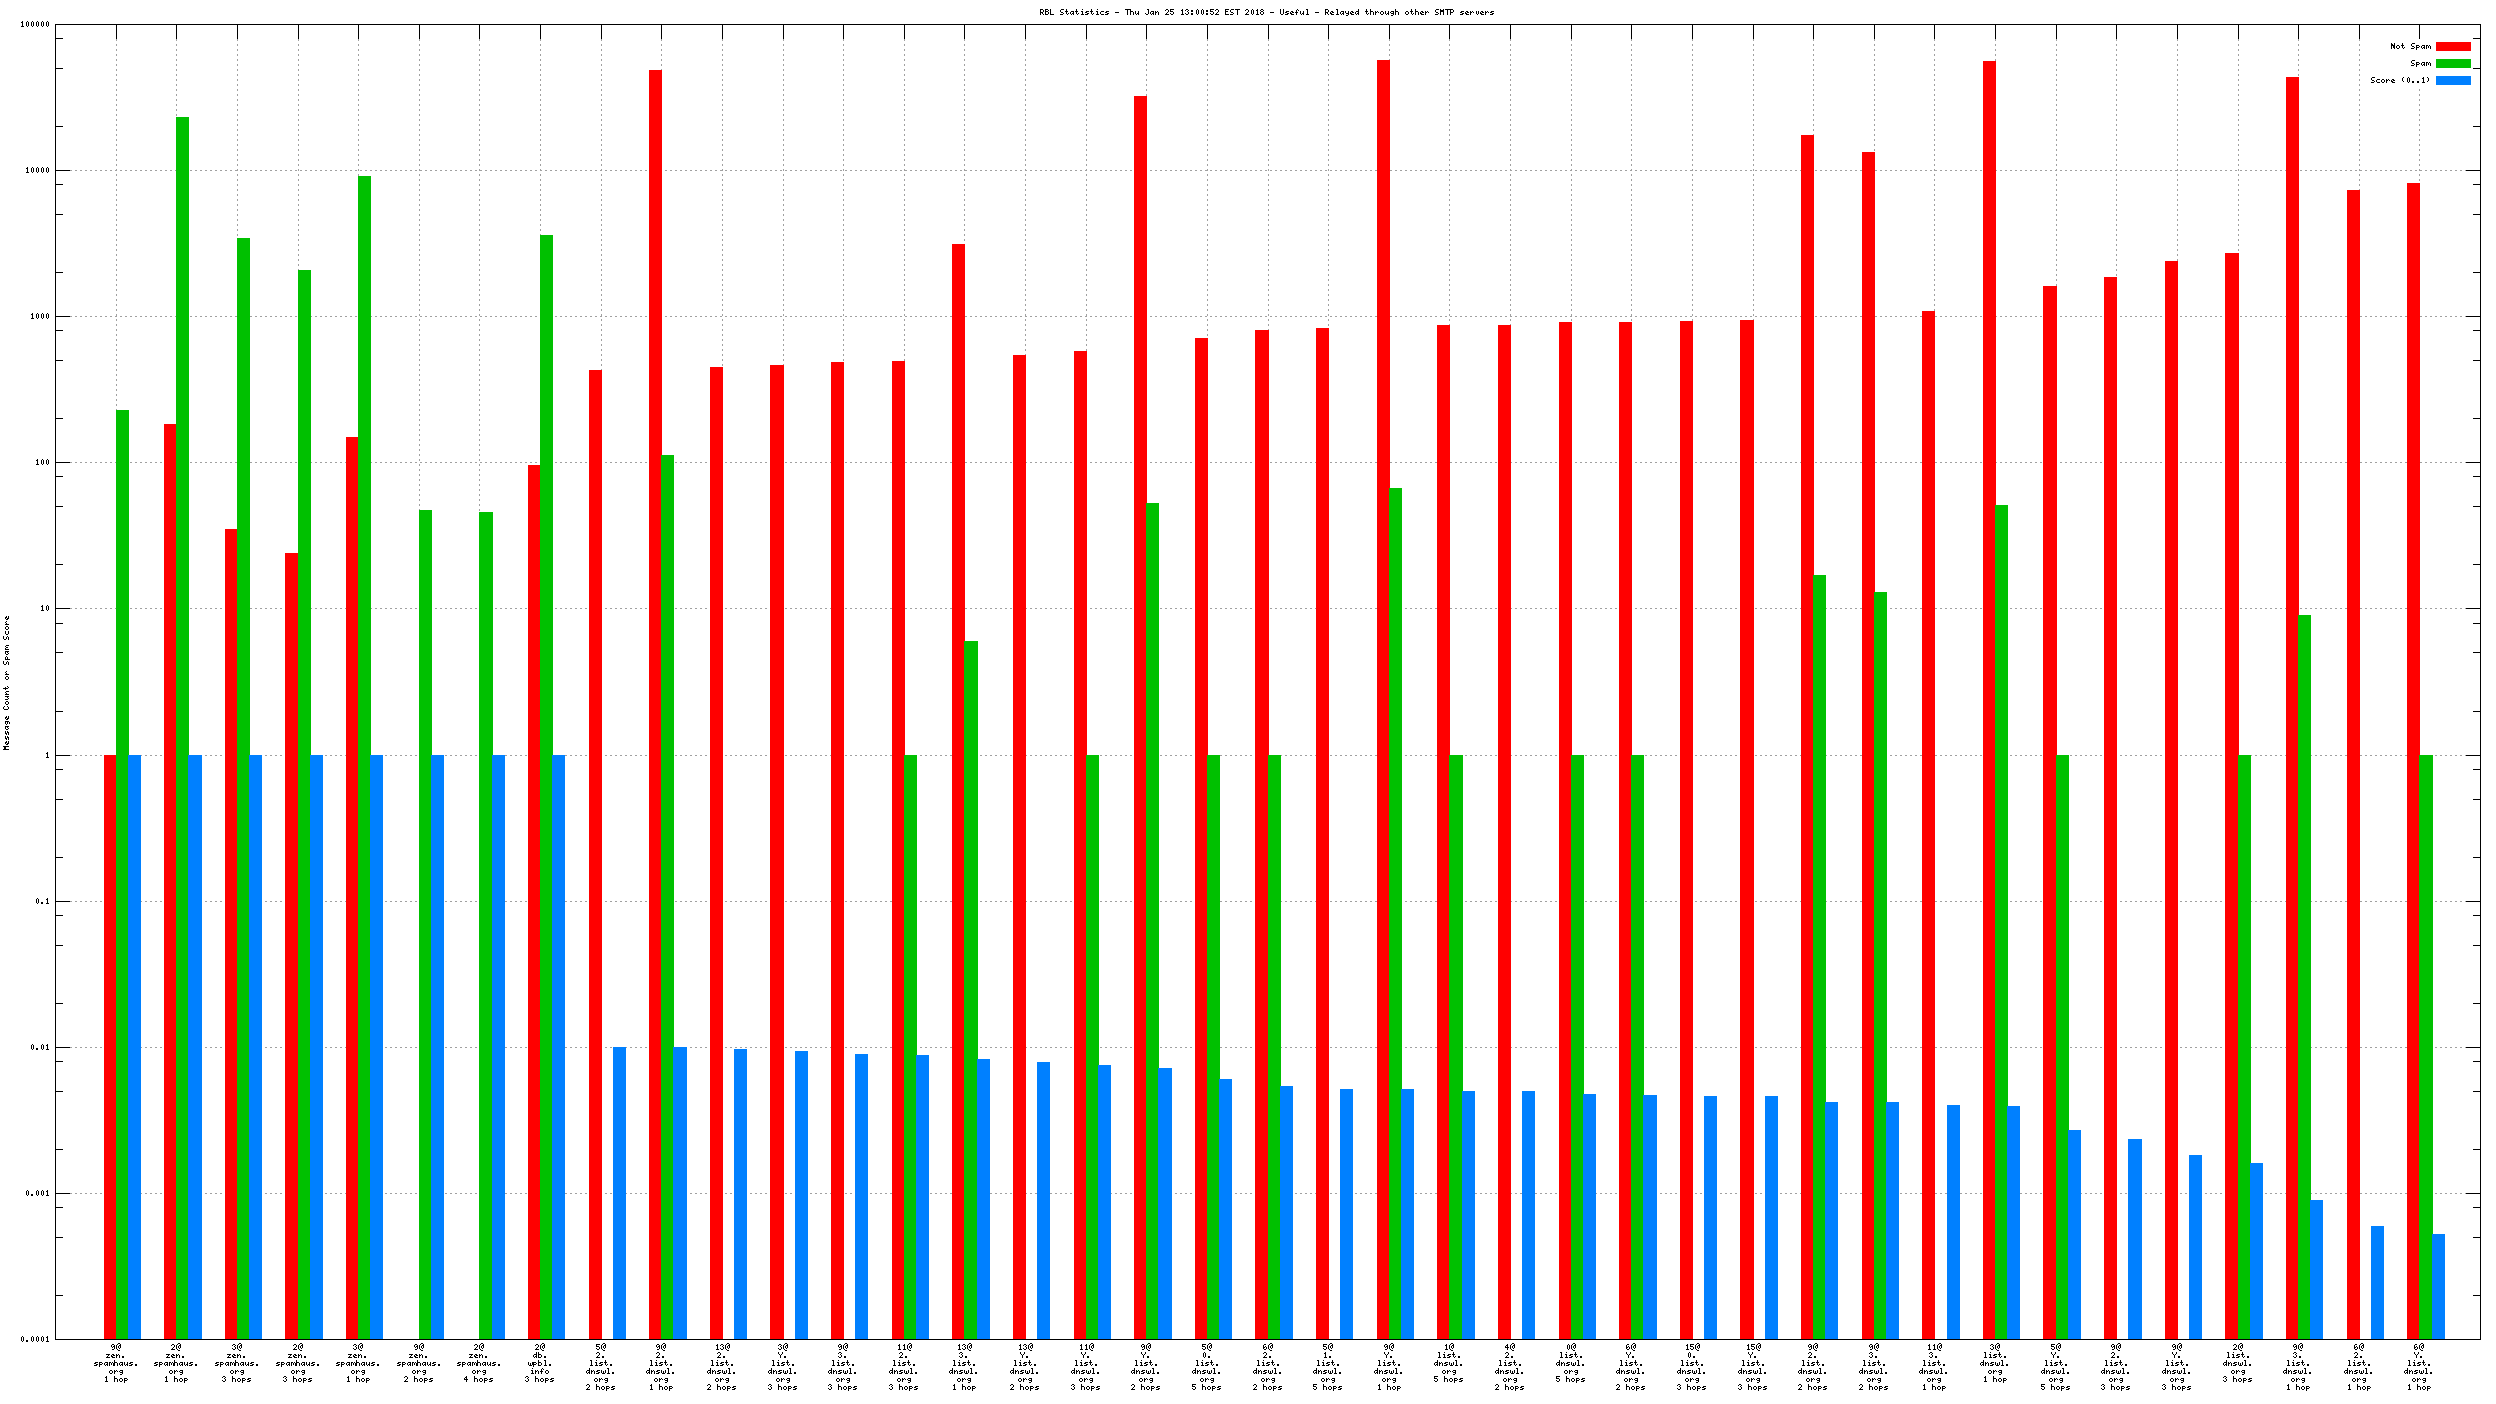The height and width of the screenshot is (1404, 2496).
Task: Click the green Spam legend swatch
Action: (x=2452, y=63)
